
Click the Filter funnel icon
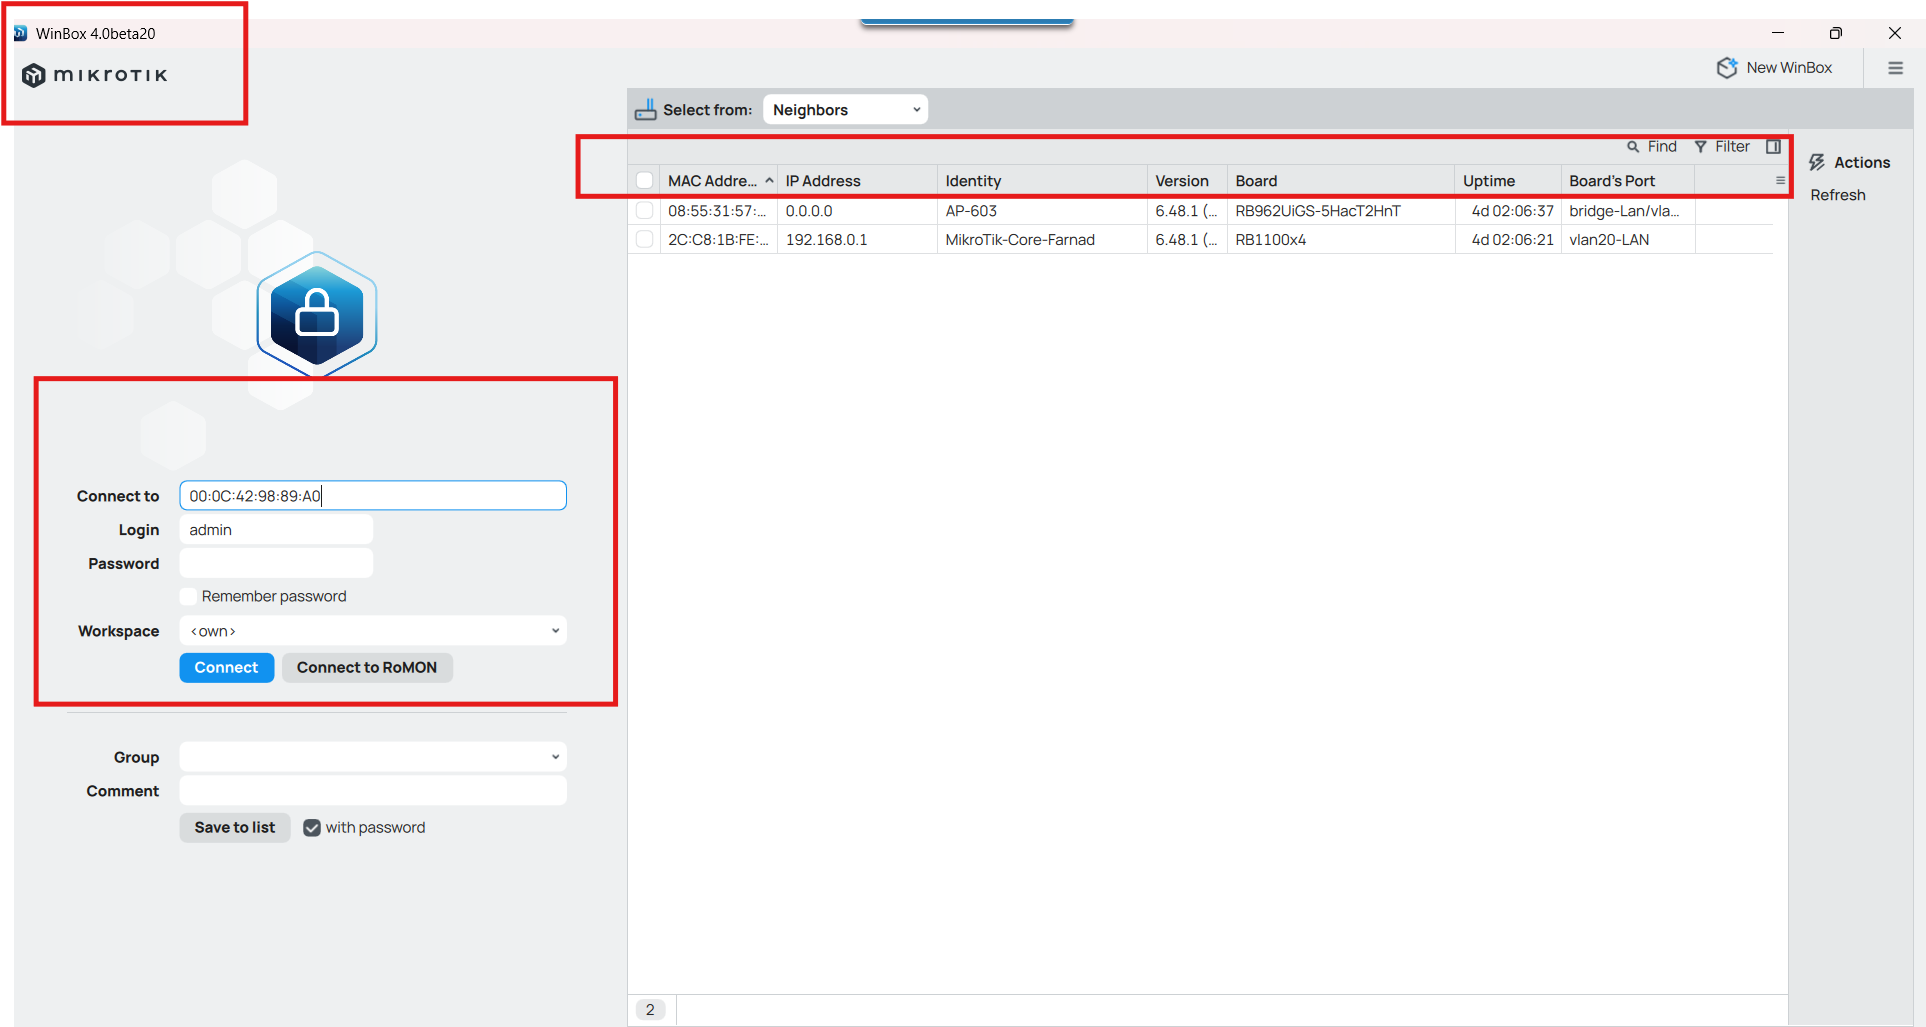pos(1700,147)
